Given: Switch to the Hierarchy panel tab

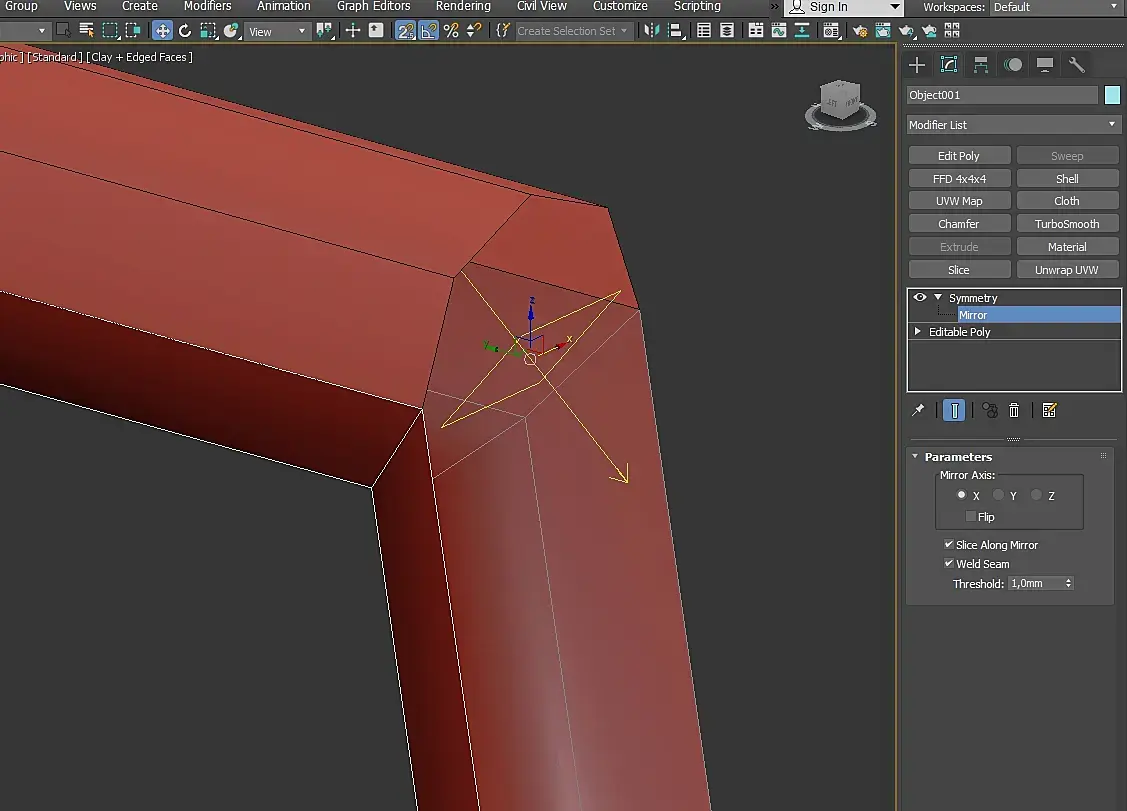Looking at the screenshot, I should point(980,65).
